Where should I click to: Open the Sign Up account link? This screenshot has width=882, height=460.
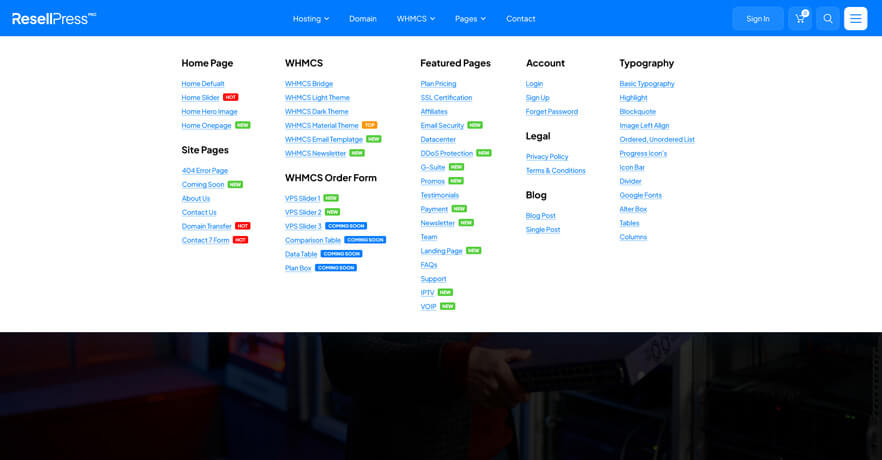coord(538,98)
